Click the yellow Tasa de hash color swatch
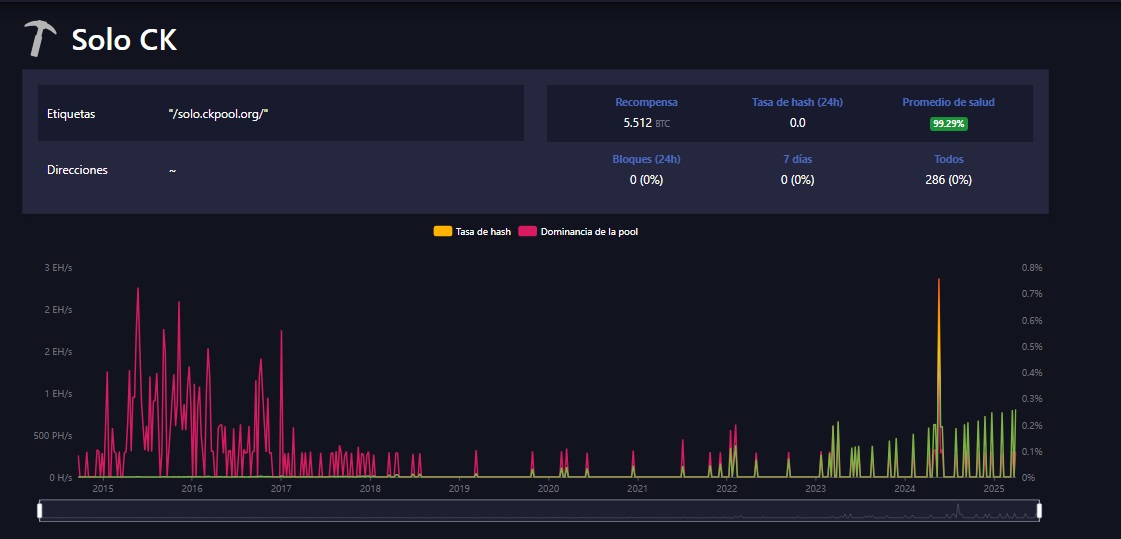 (442, 232)
